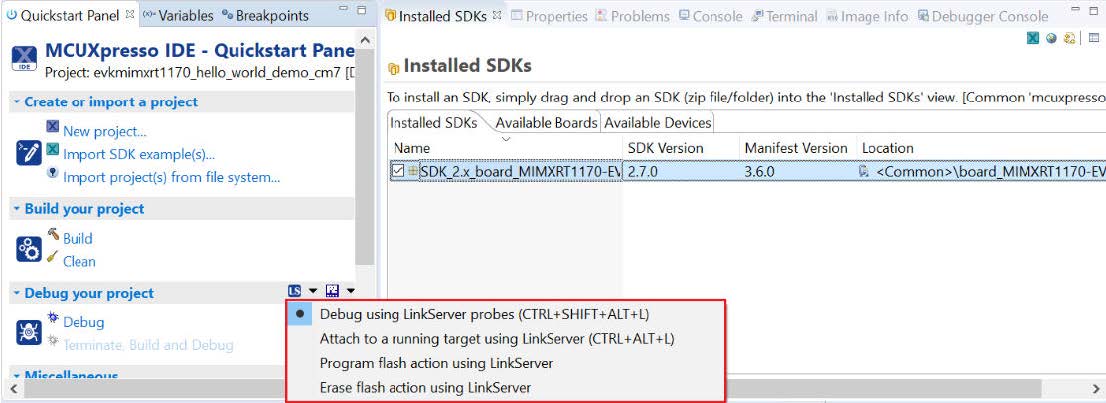Collapse the Create or import a project section
Image resolution: width=1106 pixels, height=403 pixels.
click(x=17, y=102)
